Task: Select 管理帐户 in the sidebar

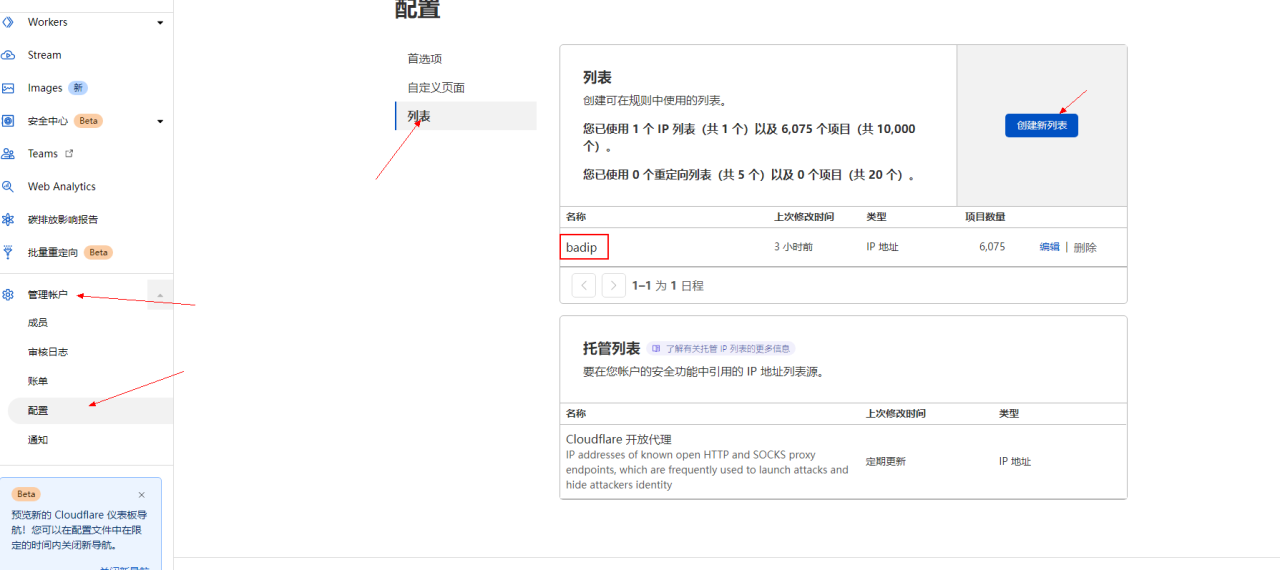Action: [x=48, y=295]
